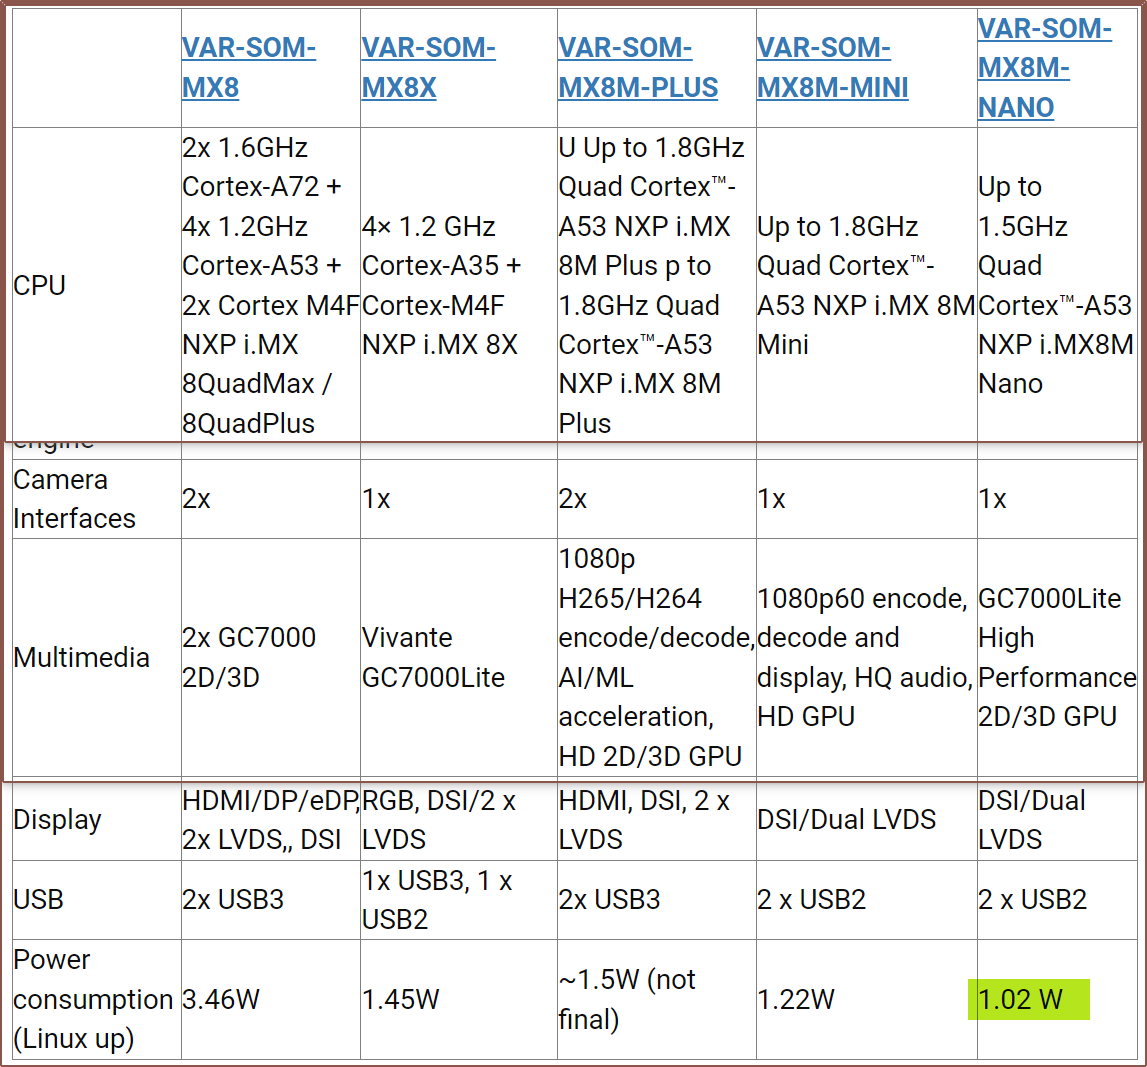Click the Vivante GC7000Lite multimedia cell
The width and height of the screenshot is (1147, 1067).
[433, 657]
